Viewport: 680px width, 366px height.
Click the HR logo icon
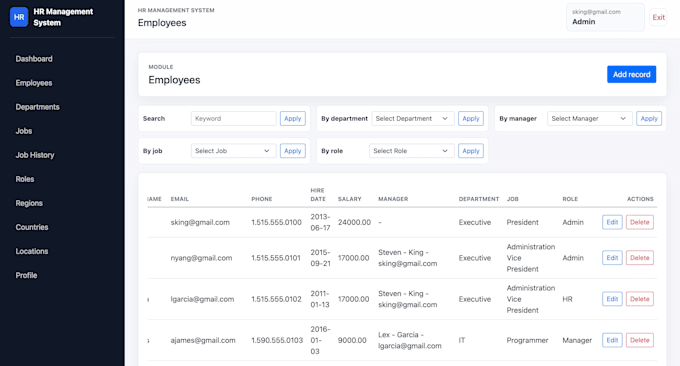(x=19, y=17)
